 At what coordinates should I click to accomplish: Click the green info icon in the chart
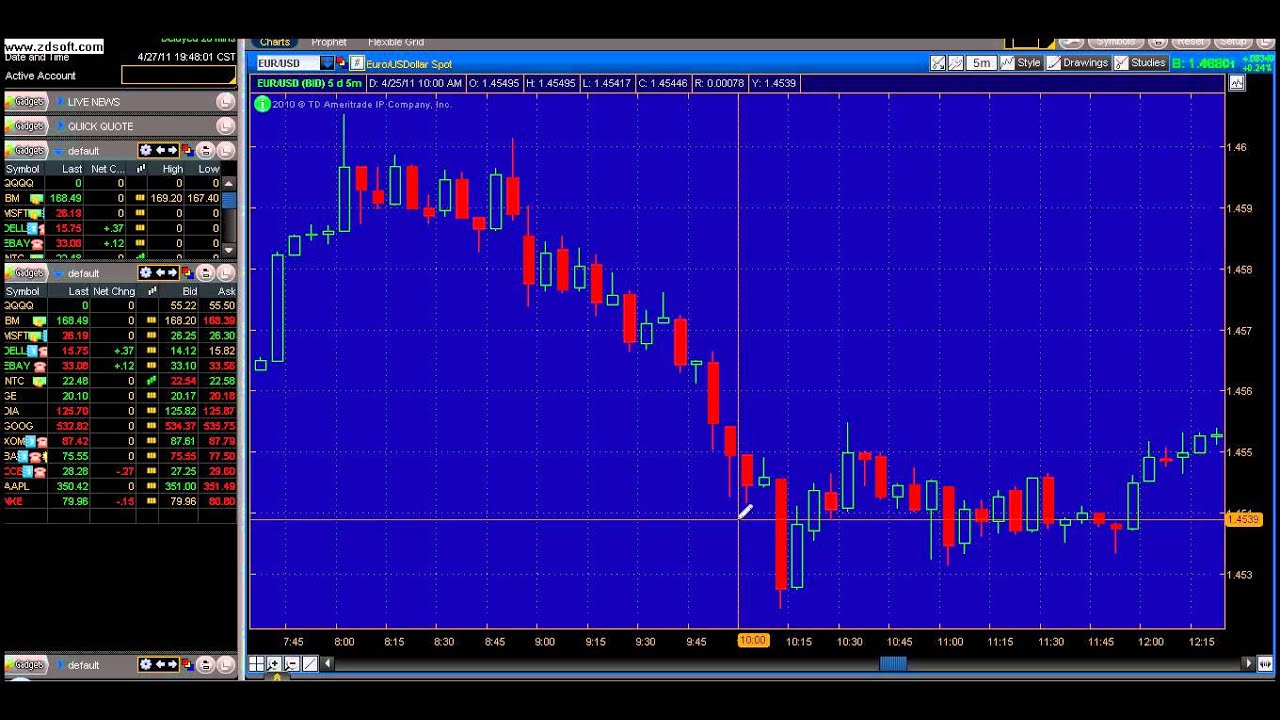[262, 104]
